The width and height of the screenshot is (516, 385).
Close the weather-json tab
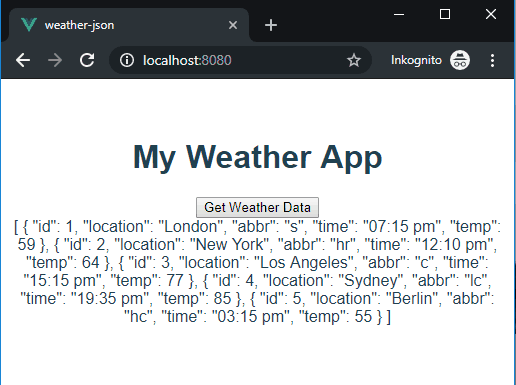233,25
